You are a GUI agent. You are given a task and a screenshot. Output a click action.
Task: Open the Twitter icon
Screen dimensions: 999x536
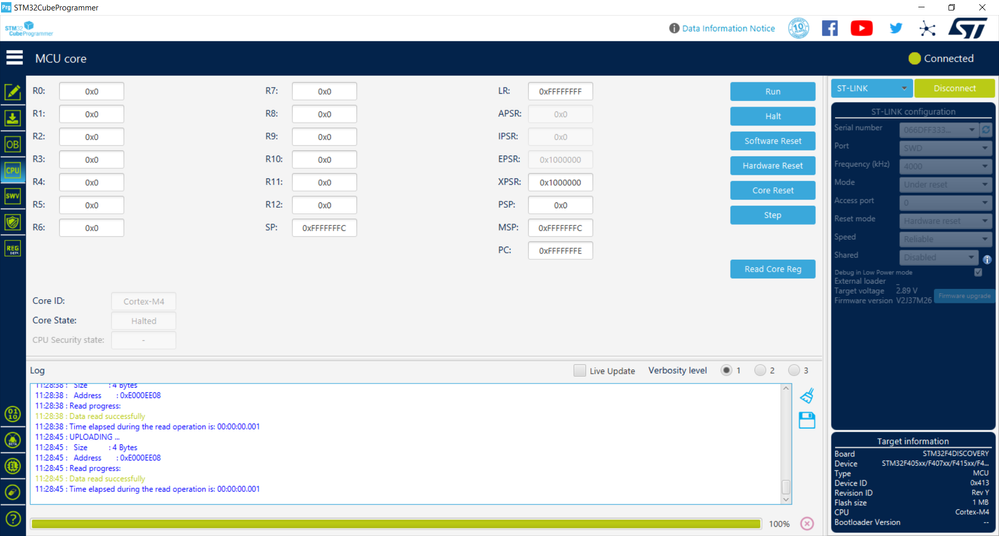pos(896,28)
